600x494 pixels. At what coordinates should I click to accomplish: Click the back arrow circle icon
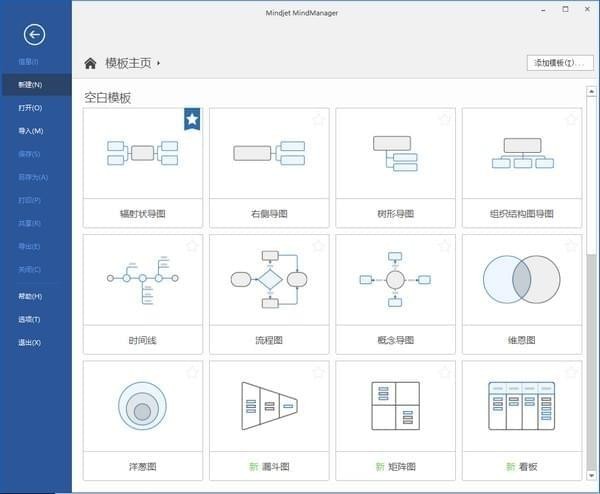[x=35, y=36]
